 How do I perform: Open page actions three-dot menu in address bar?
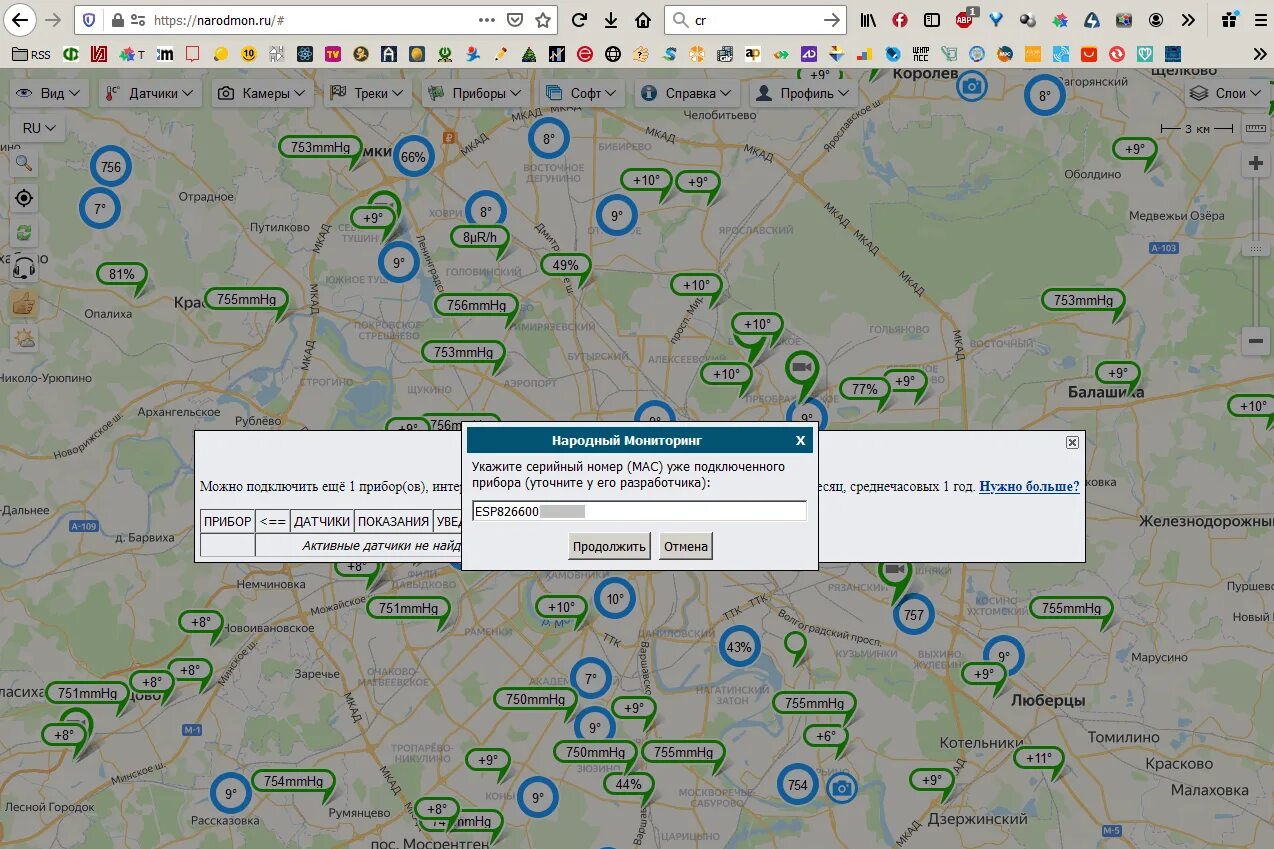pyautogui.click(x=487, y=20)
